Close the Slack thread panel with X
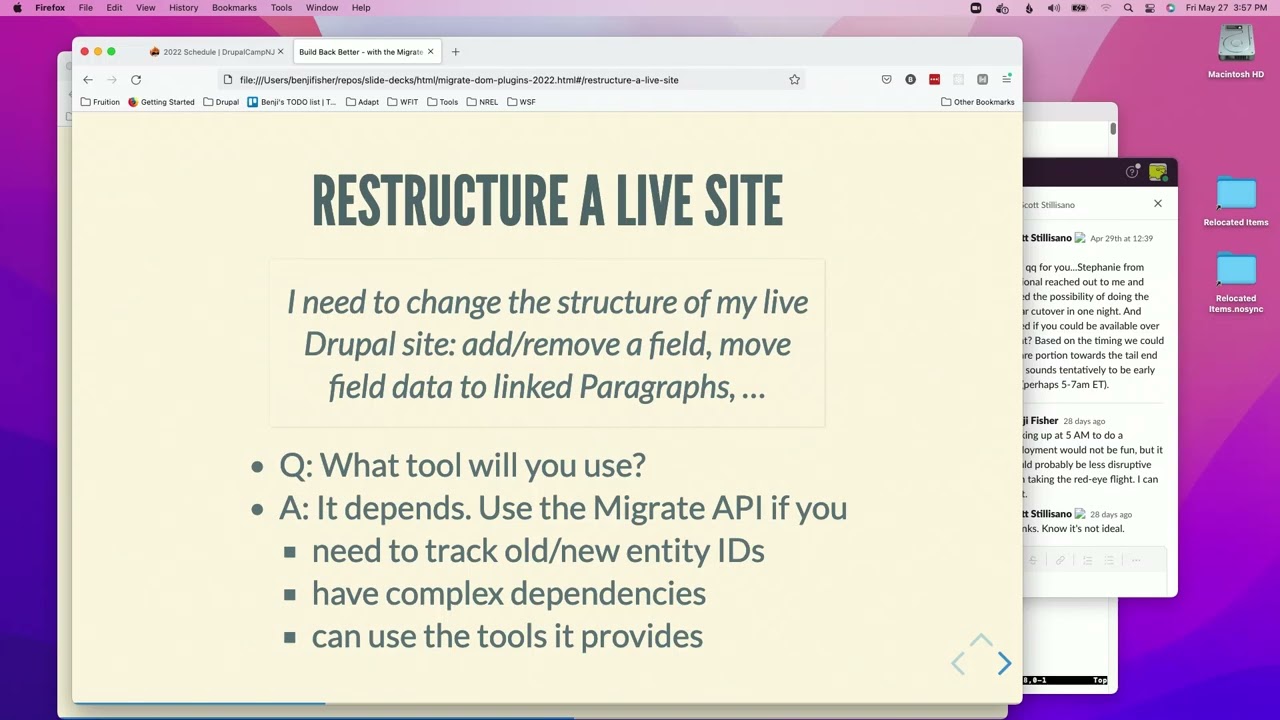Screen dimensions: 1280x720 coord(1158,204)
